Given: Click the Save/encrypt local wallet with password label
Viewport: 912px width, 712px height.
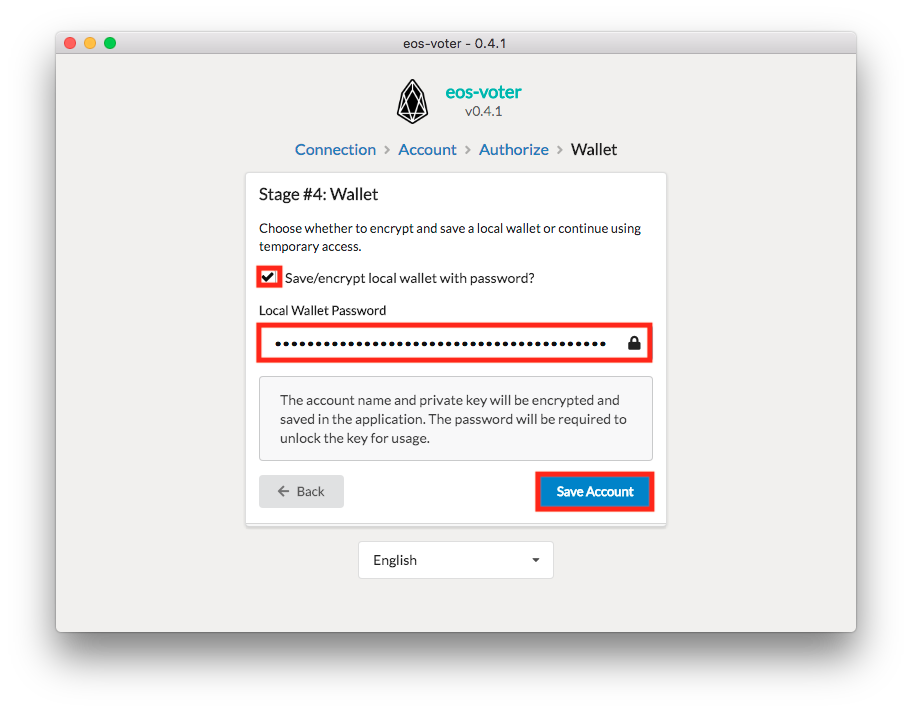Looking at the screenshot, I should pyautogui.click(x=409, y=279).
